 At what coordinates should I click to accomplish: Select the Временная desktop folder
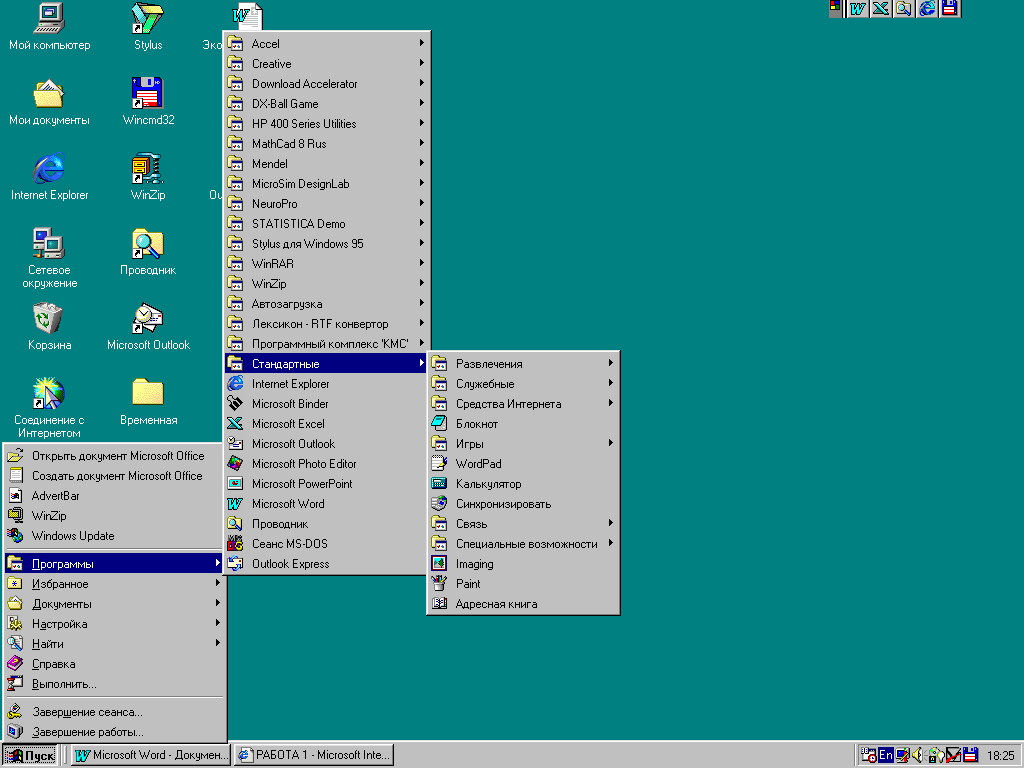(x=148, y=402)
